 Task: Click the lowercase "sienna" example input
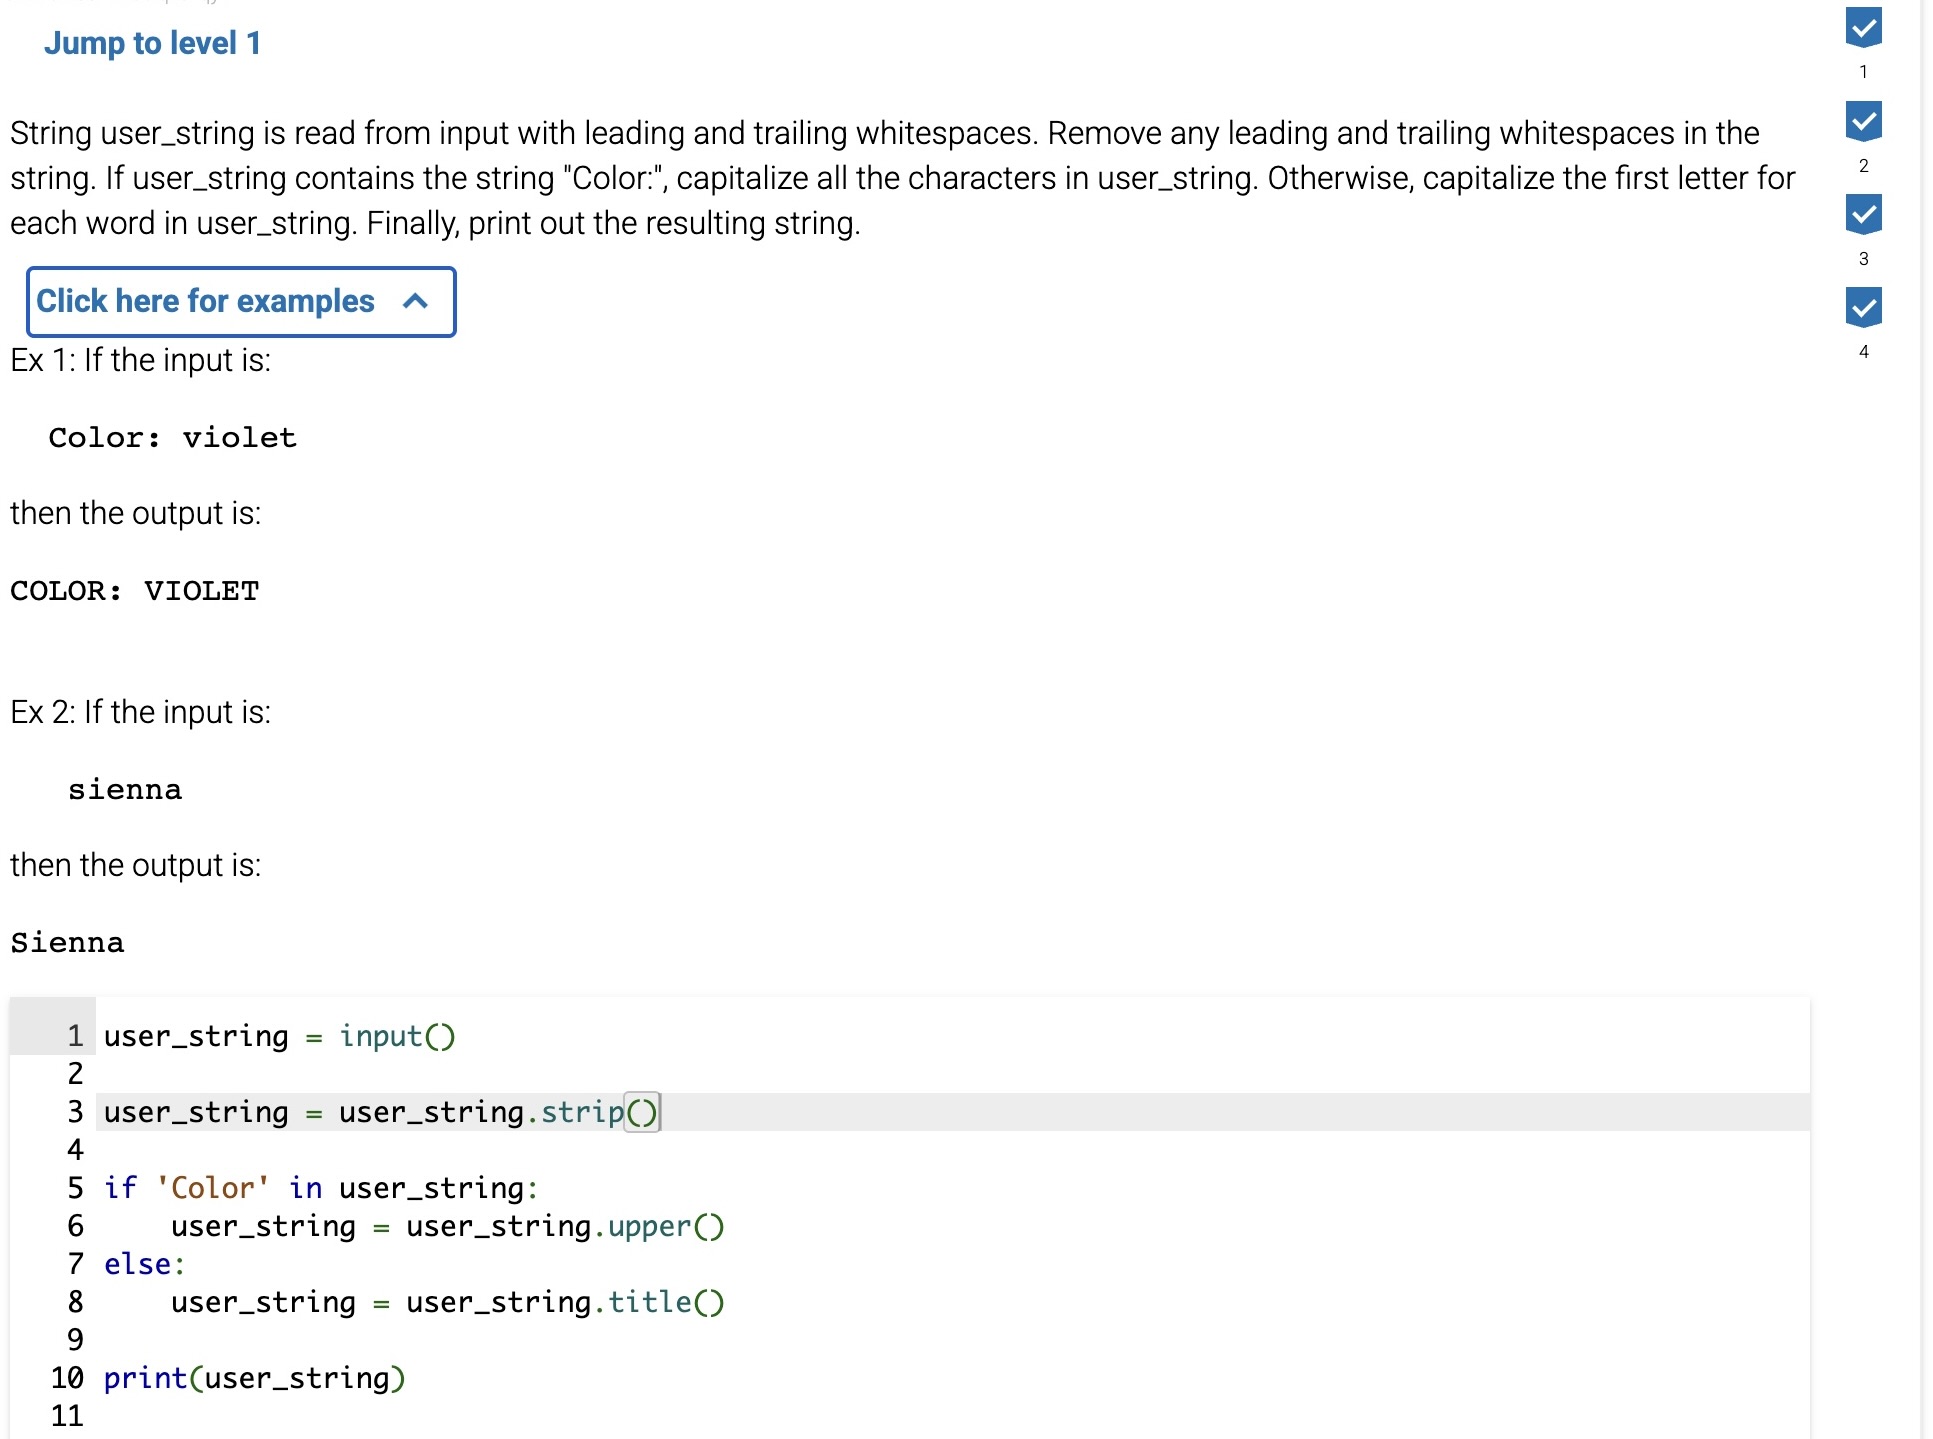[x=125, y=790]
